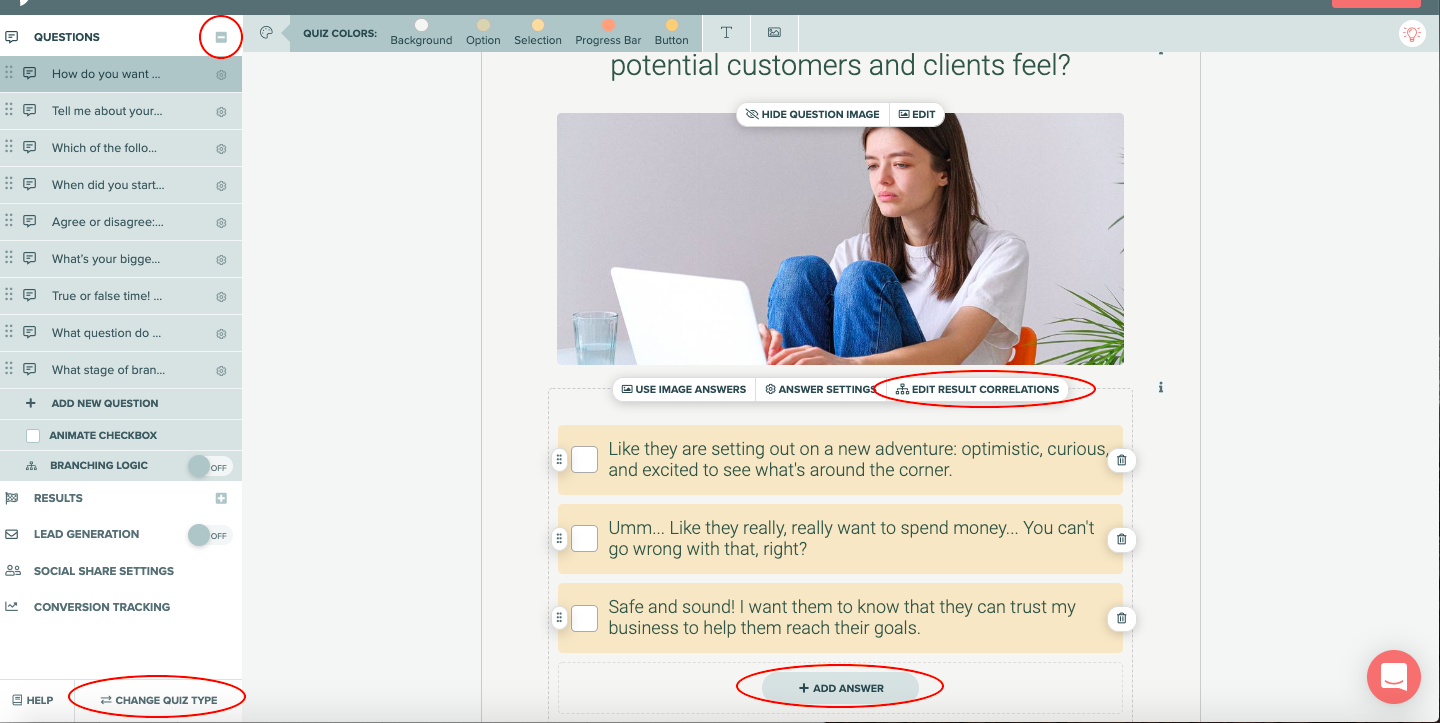Click drag handle of "Umm... Like they really" answer
Screen dimensions: 1440x723
pos(559,539)
